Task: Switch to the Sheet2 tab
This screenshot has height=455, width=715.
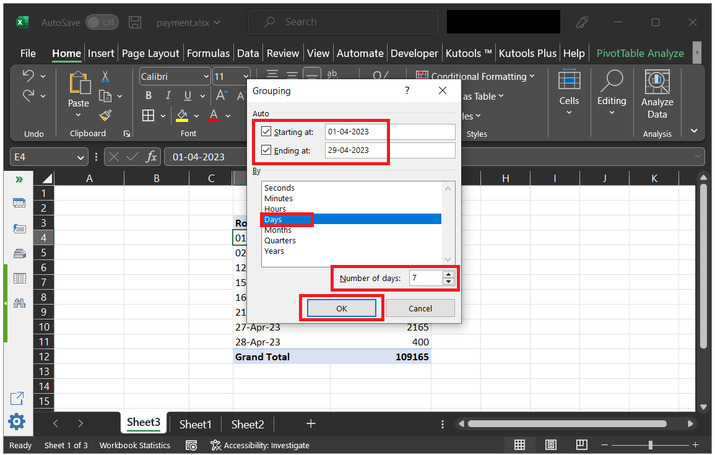Action: pos(248,424)
